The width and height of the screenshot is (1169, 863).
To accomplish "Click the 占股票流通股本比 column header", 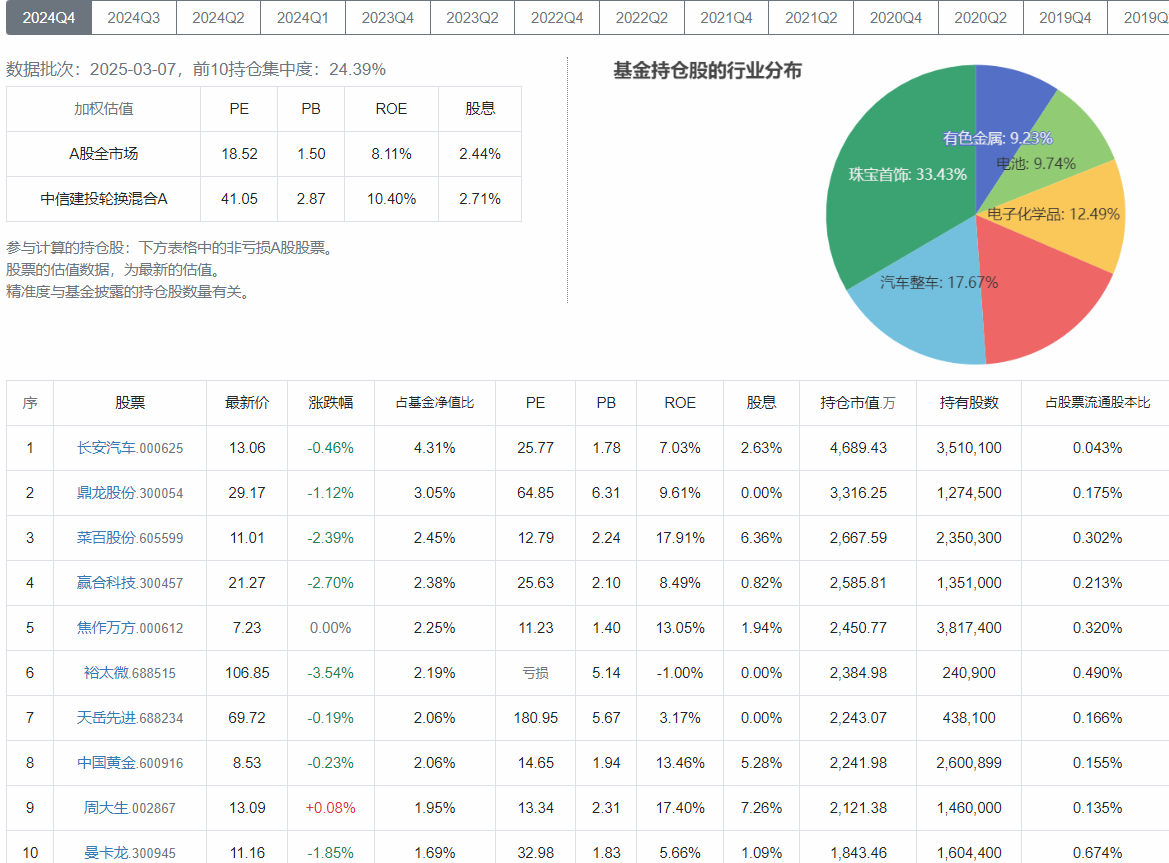I will pyautogui.click(x=1097, y=402).
